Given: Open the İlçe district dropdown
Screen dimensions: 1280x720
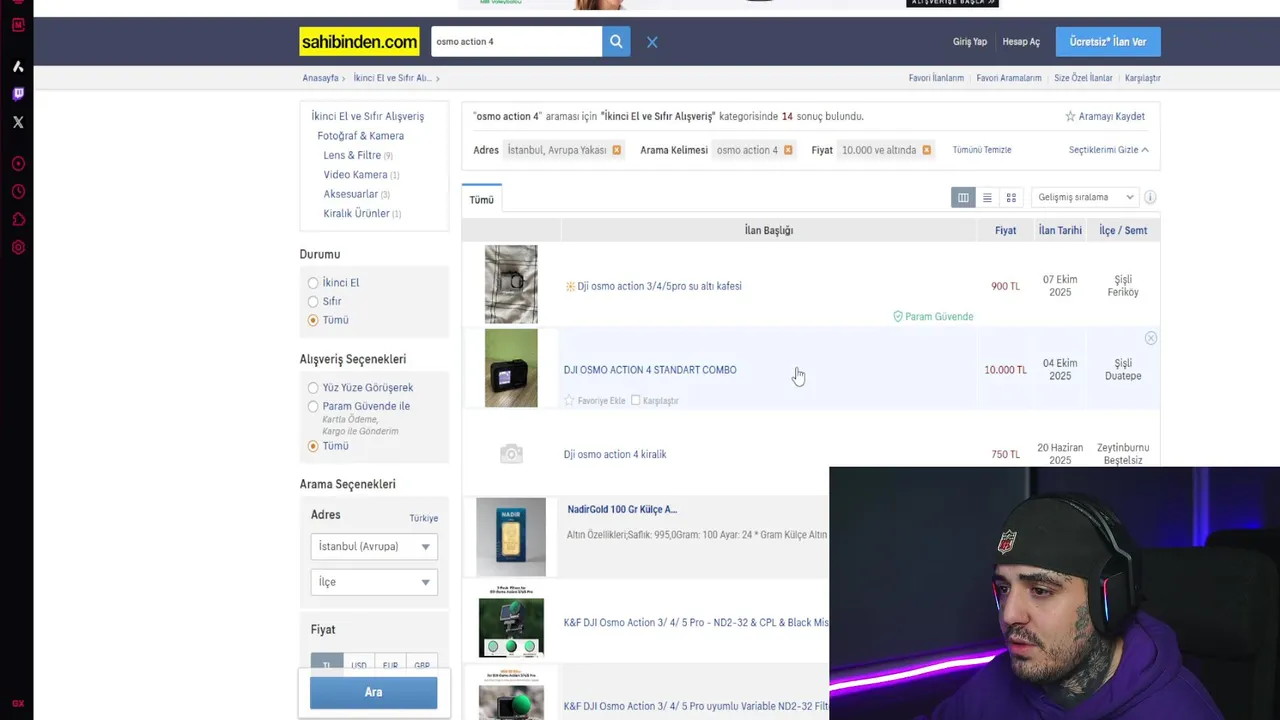Looking at the screenshot, I should [x=374, y=582].
